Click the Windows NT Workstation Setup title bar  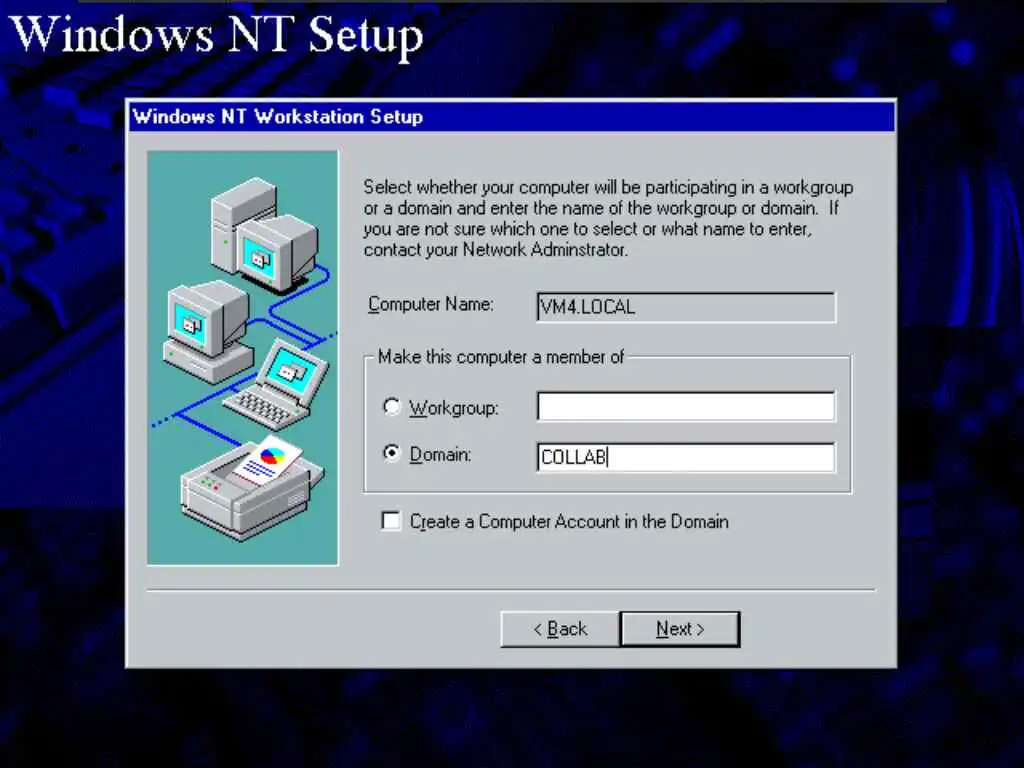coord(511,117)
